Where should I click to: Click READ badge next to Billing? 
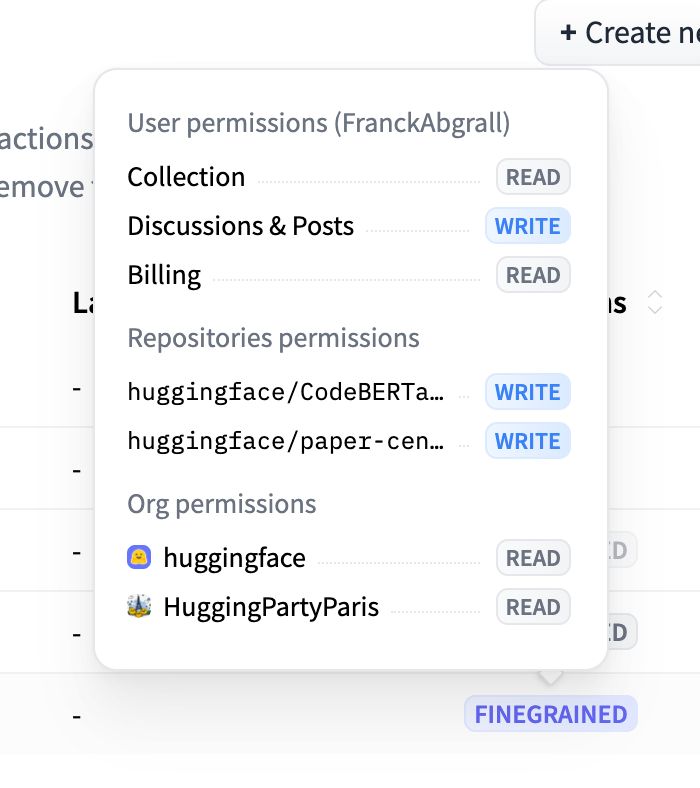[x=533, y=275]
